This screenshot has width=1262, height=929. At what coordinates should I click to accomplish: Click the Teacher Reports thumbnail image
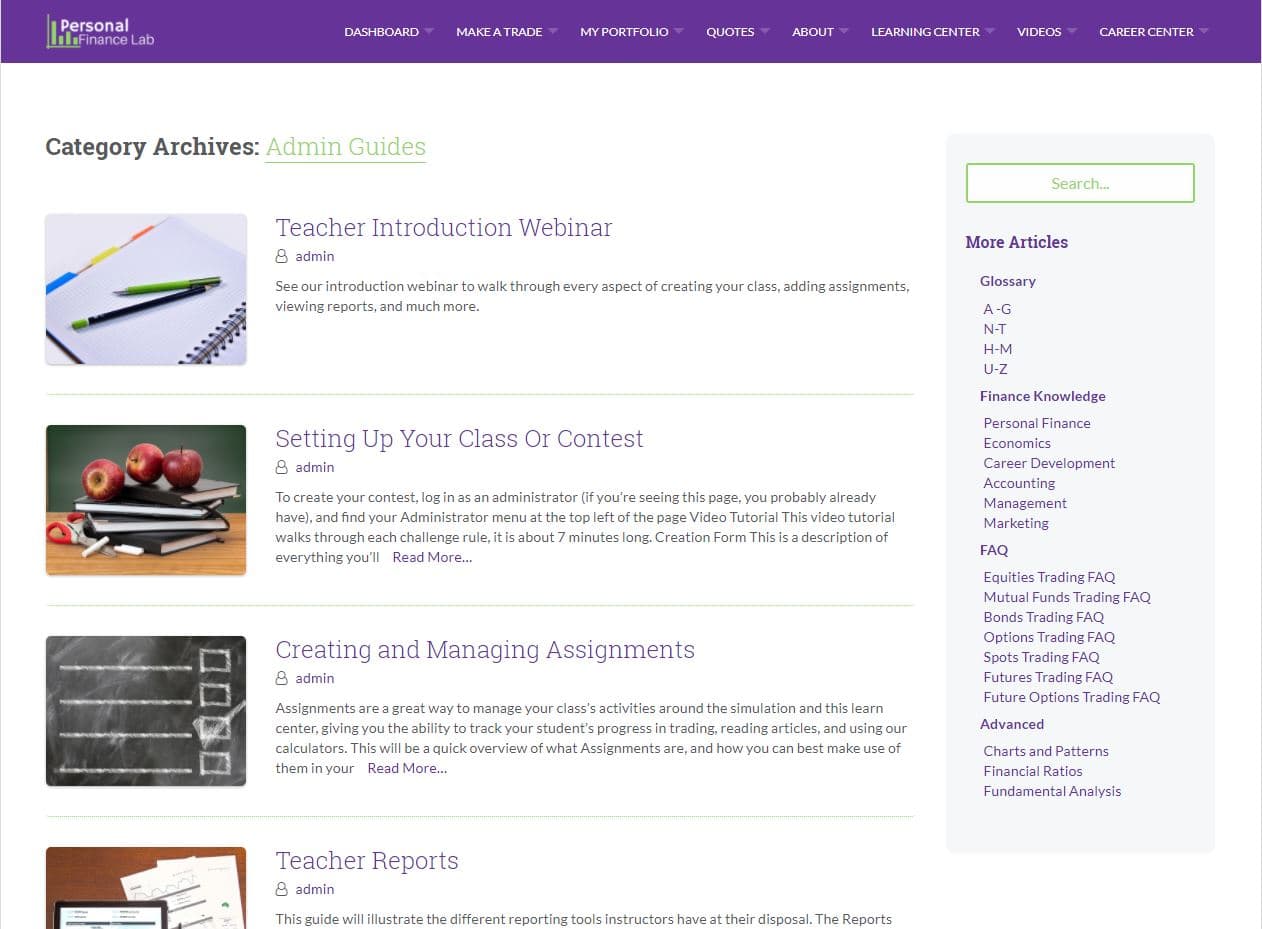tap(146, 888)
